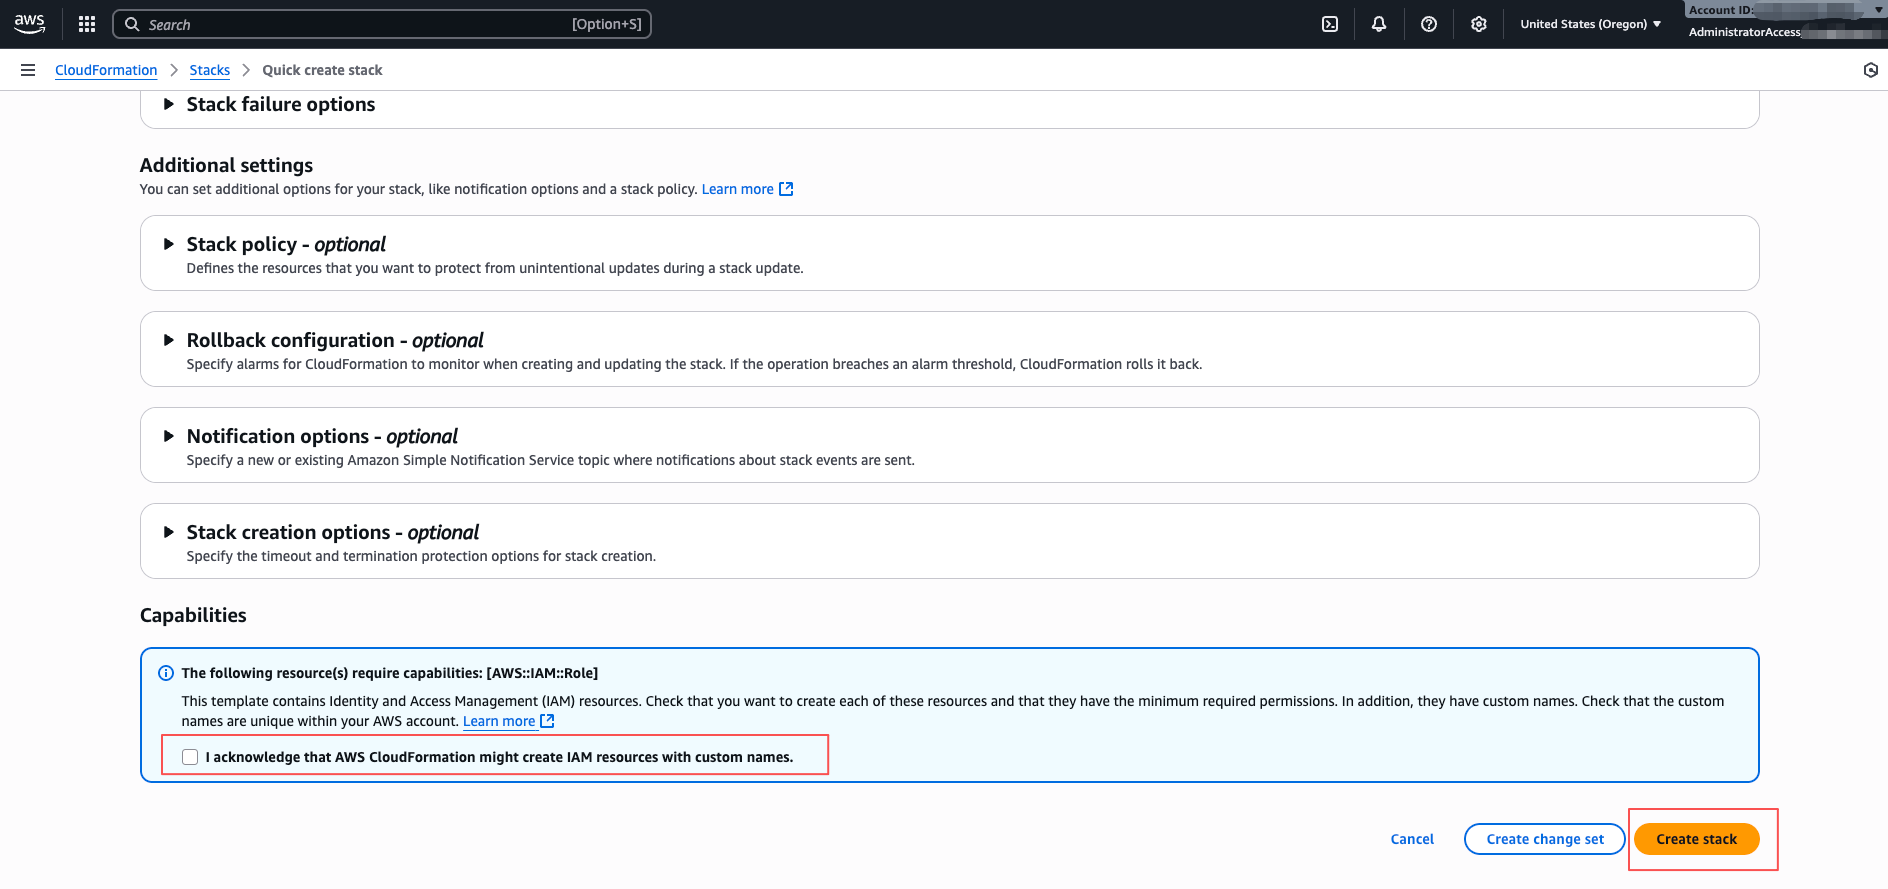Open the AWS home logo

30,24
